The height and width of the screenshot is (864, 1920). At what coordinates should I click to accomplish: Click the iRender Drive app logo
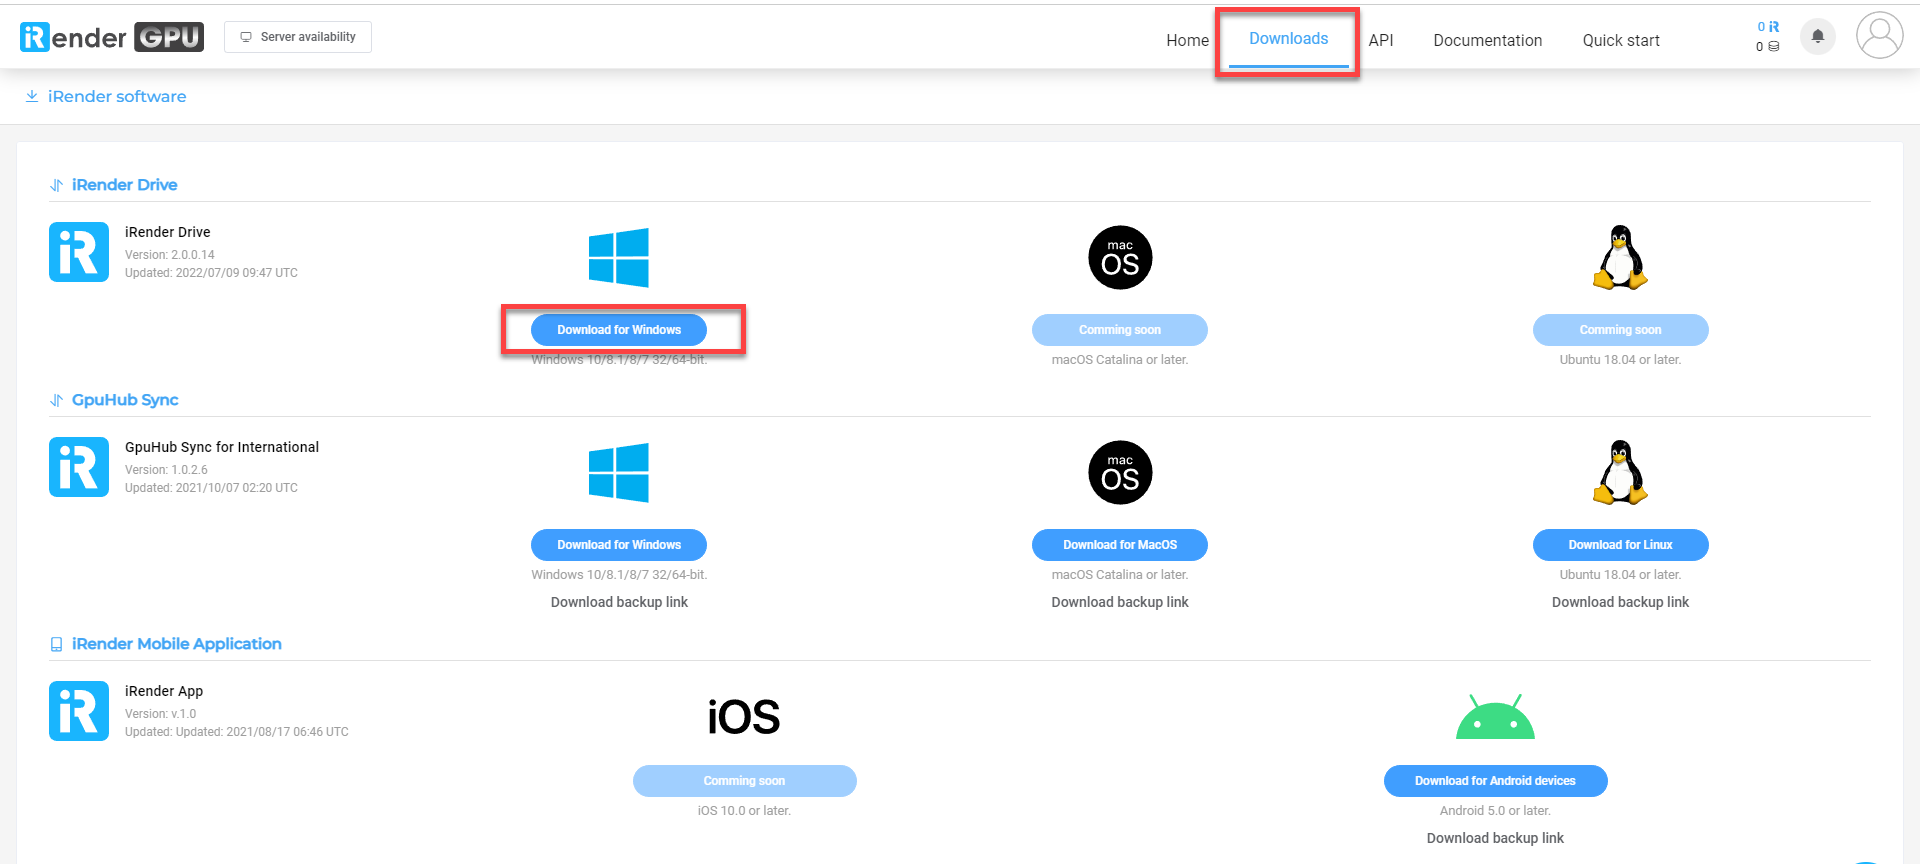point(79,252)
